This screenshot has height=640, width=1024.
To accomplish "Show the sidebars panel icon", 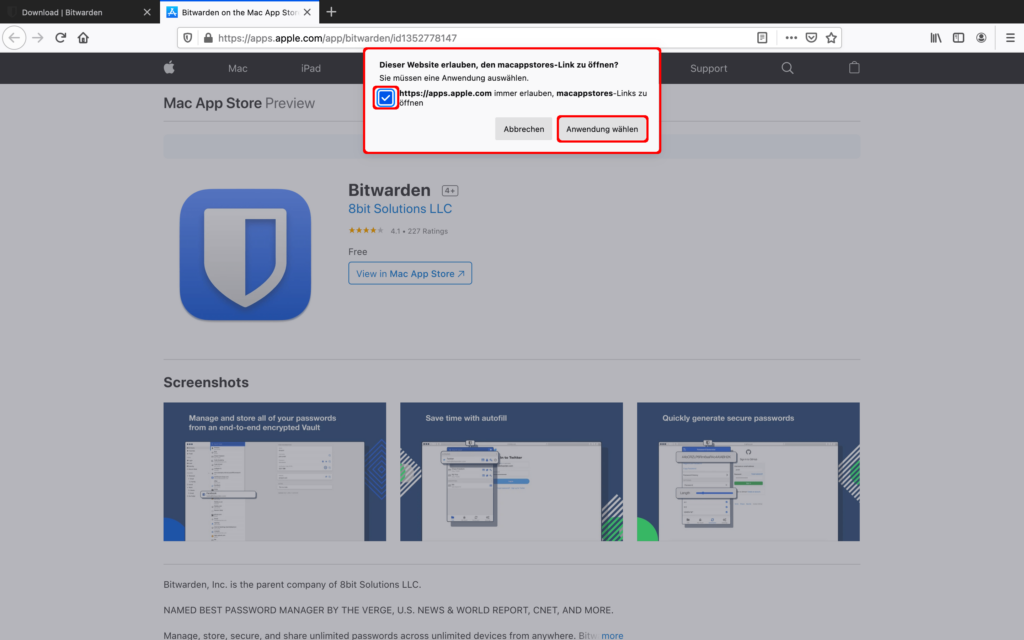I will pyautogui.click(x=959, y=38).
